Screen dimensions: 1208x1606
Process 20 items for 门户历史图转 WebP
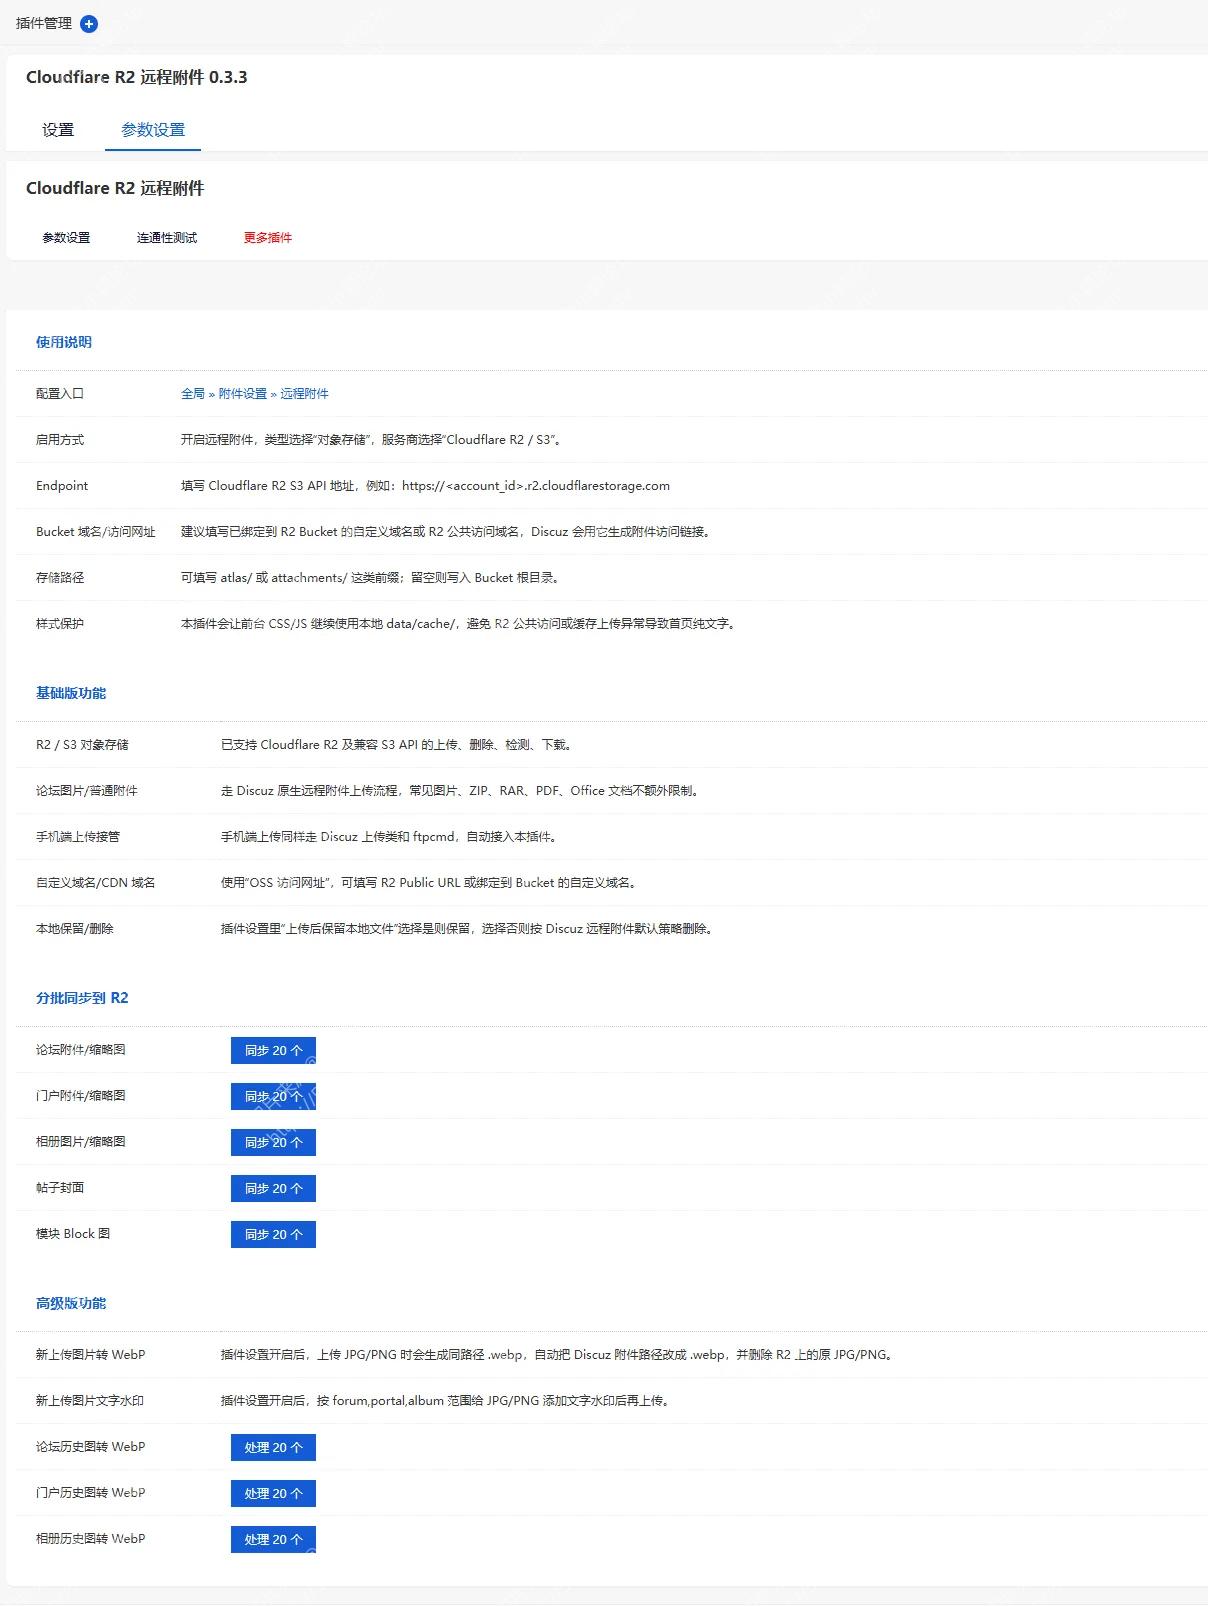tap(273, 1494)
